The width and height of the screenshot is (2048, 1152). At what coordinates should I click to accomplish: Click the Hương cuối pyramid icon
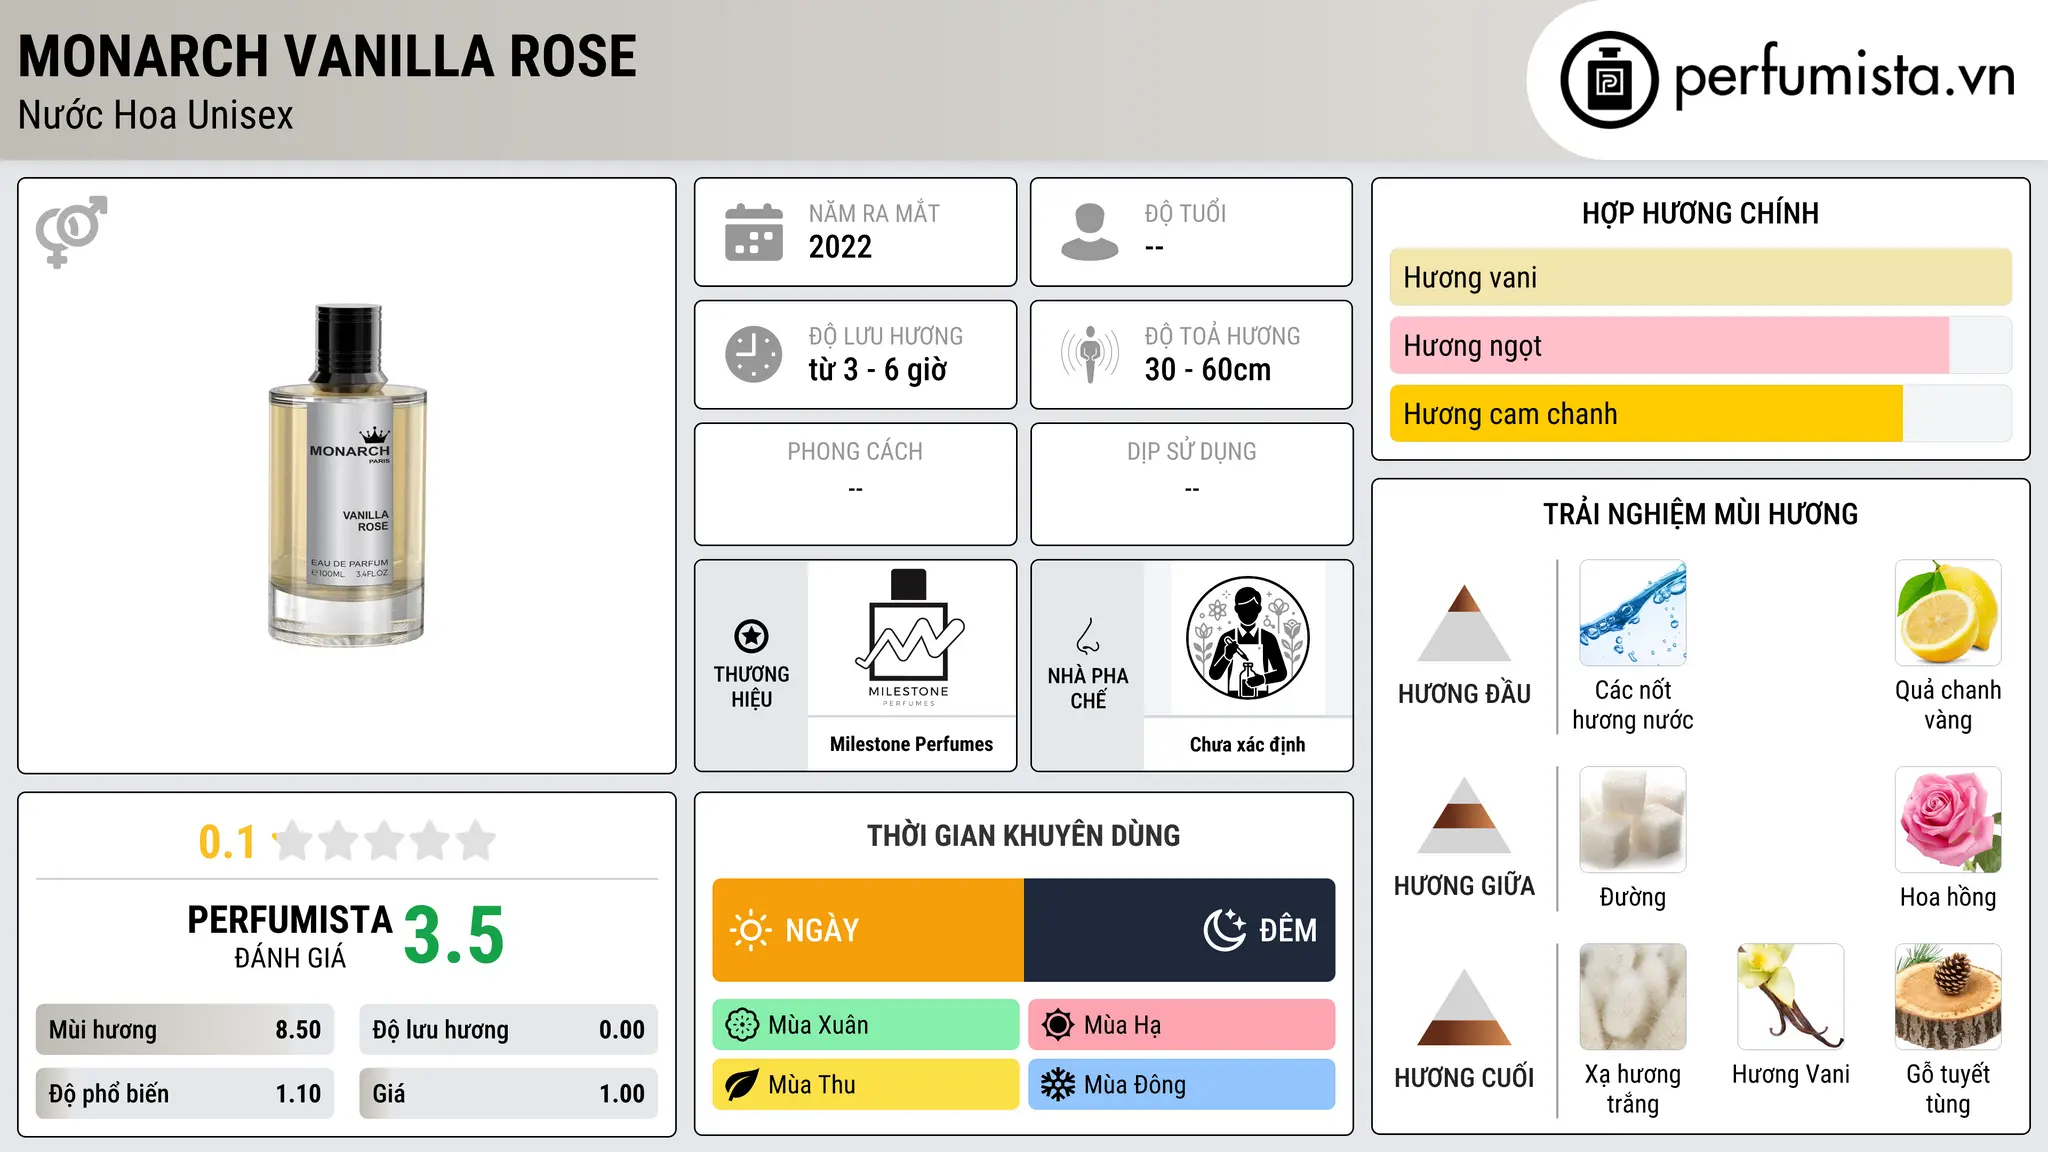(1464, 1007)
